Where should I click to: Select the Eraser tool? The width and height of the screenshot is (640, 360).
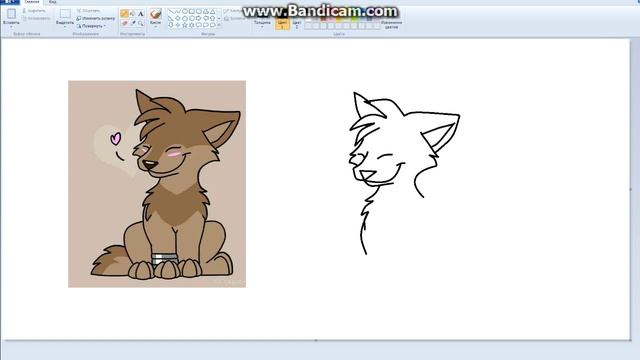[x=124, y=23]
